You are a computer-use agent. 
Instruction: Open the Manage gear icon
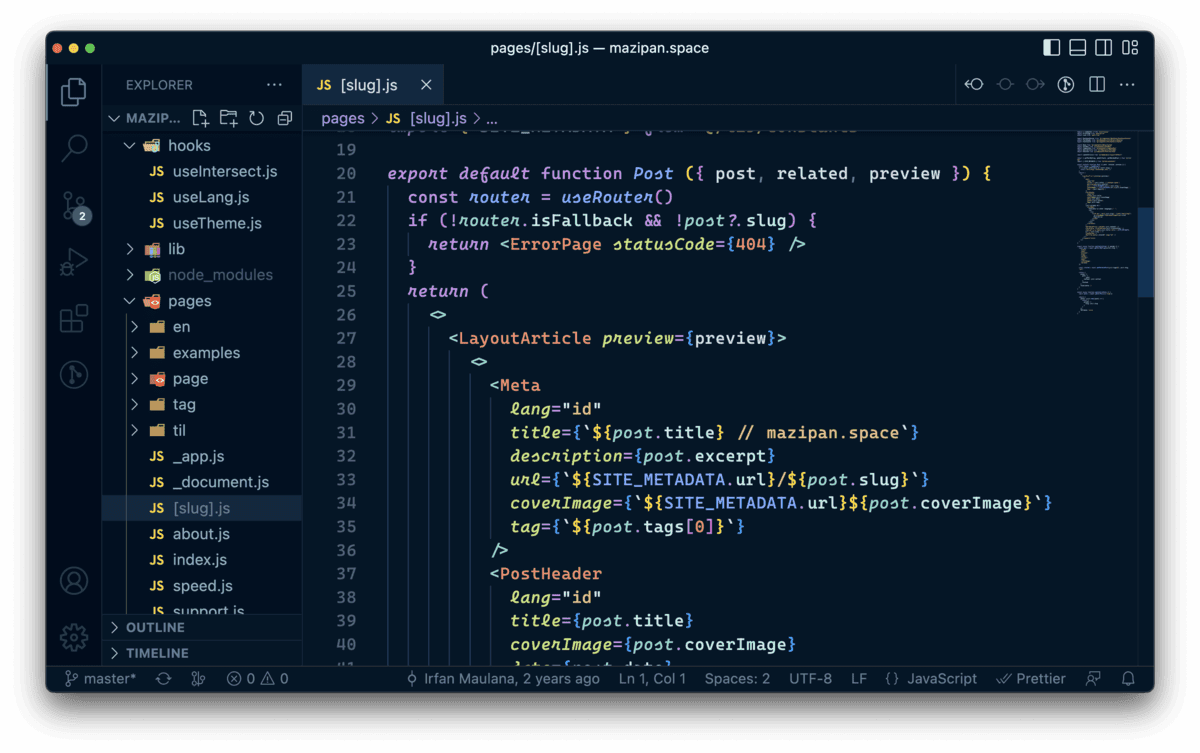click(x=74, y=637)
